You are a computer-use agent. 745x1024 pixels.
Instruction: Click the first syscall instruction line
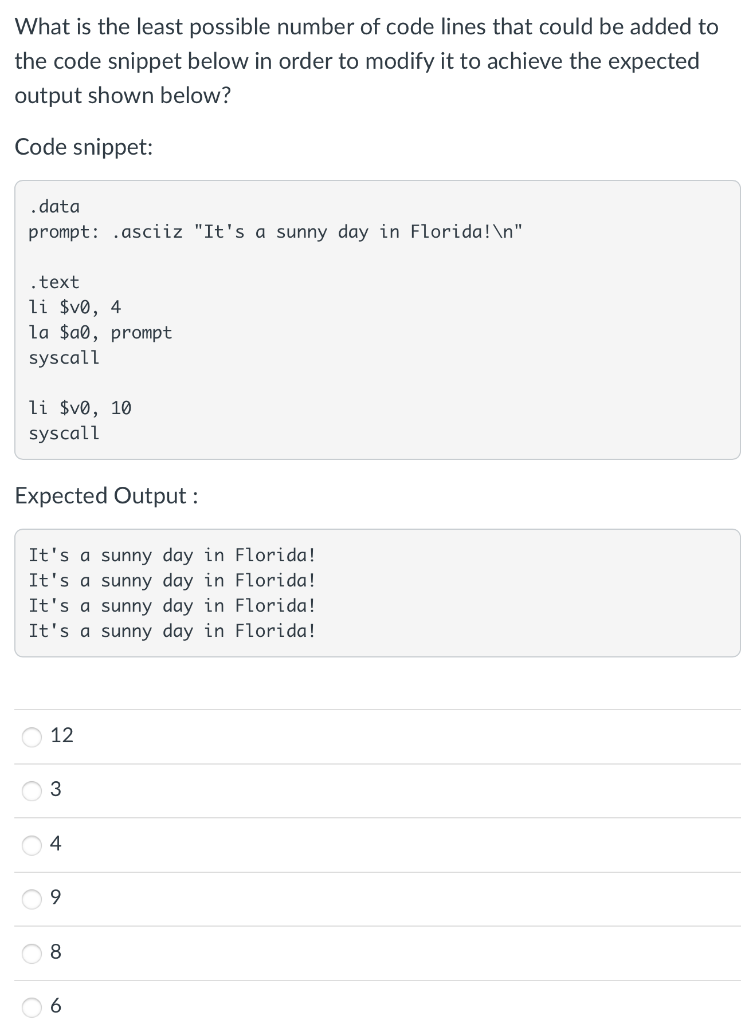coord(63,357)
